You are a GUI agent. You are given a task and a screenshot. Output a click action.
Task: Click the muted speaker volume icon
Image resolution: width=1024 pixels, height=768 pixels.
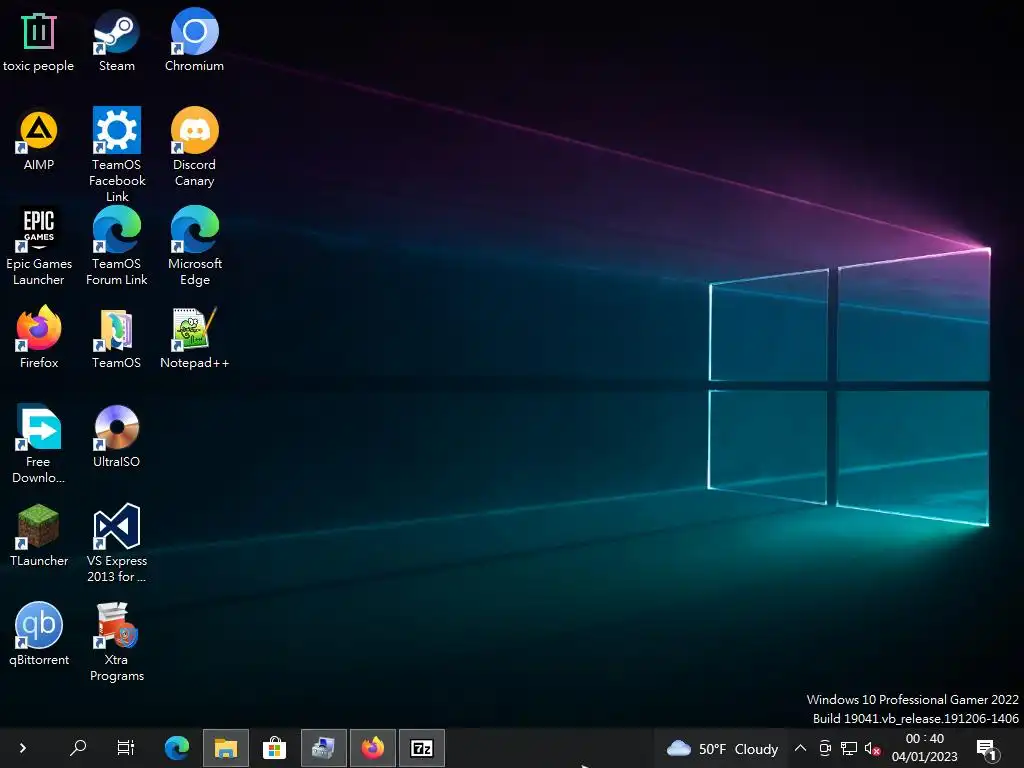[872, 748]
